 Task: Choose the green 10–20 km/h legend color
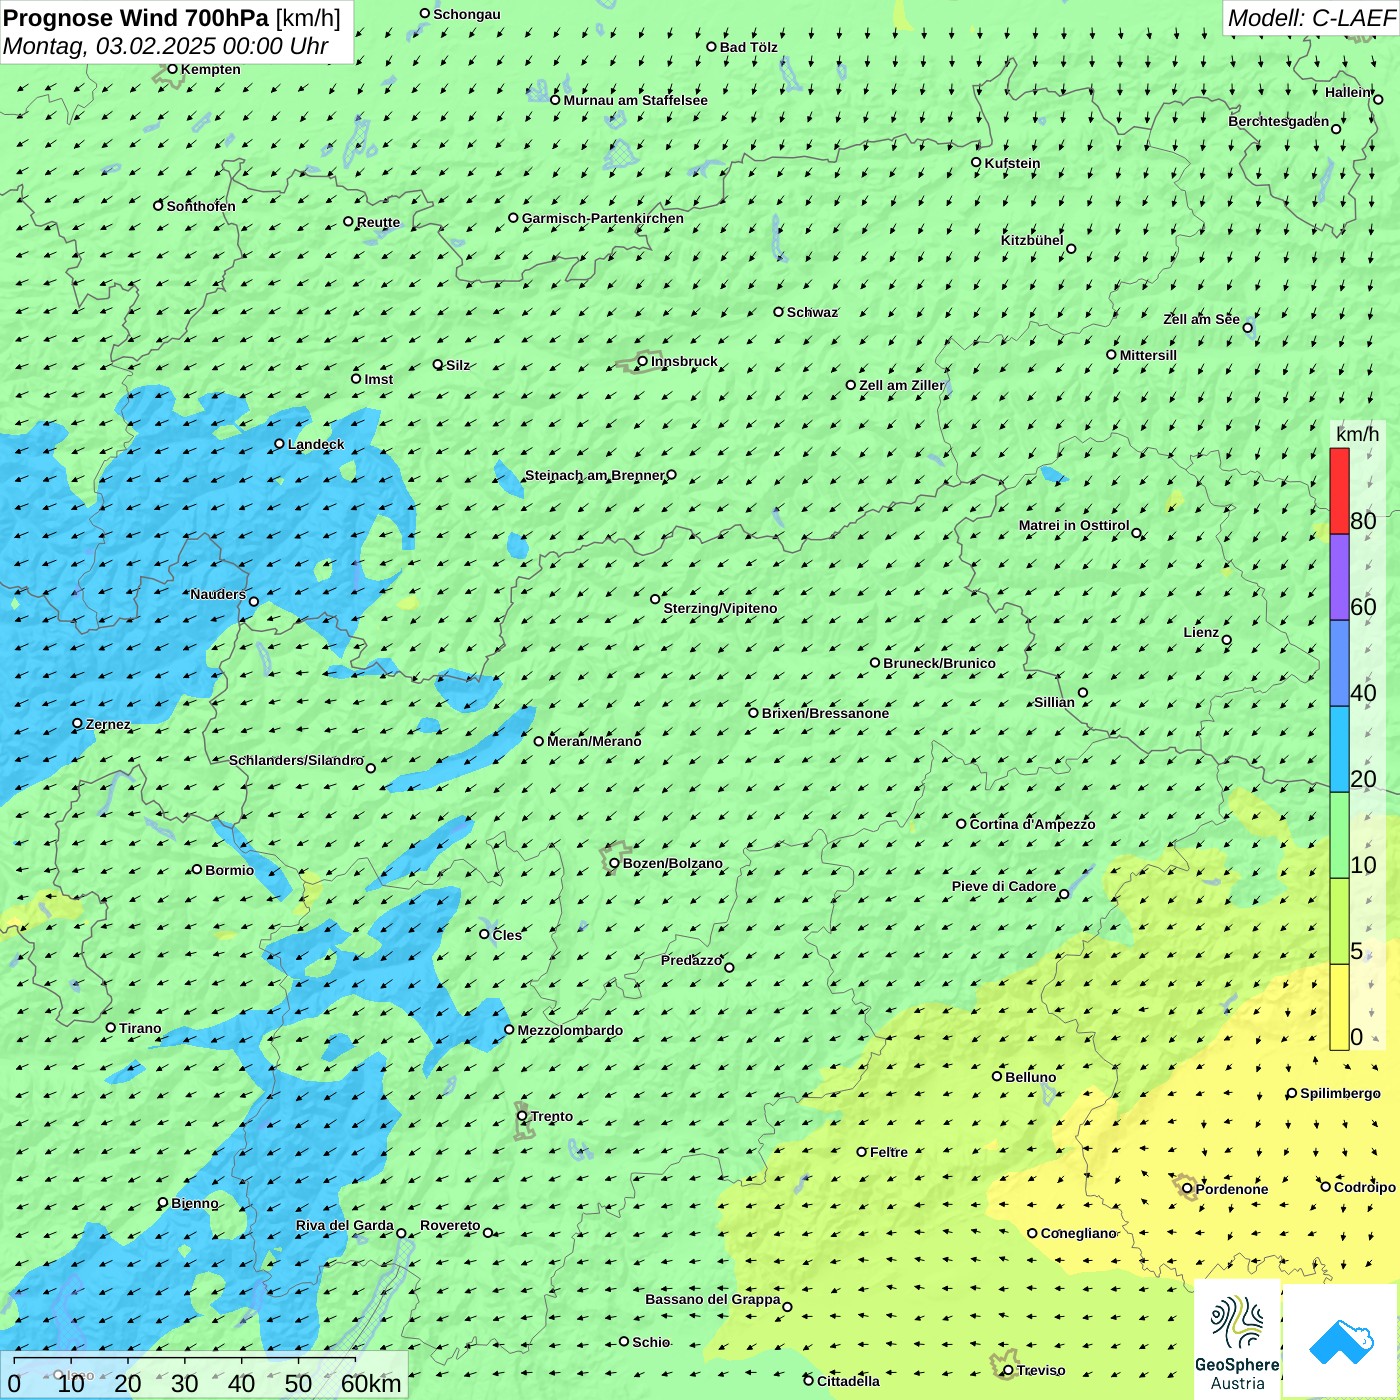(1339, 836)
